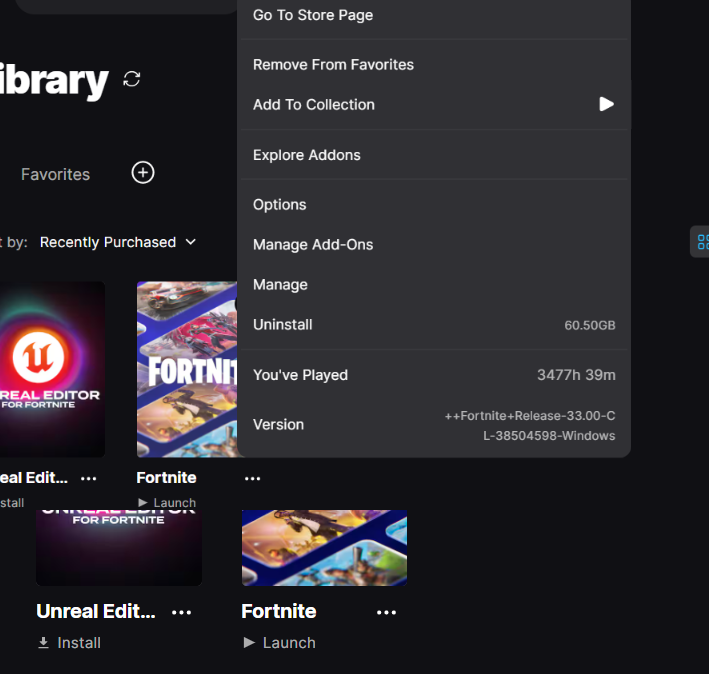The height and width of the screenshot is (674, 709).
Task: Click the refresh icon beside the Library heading
Action: point(132,79)
